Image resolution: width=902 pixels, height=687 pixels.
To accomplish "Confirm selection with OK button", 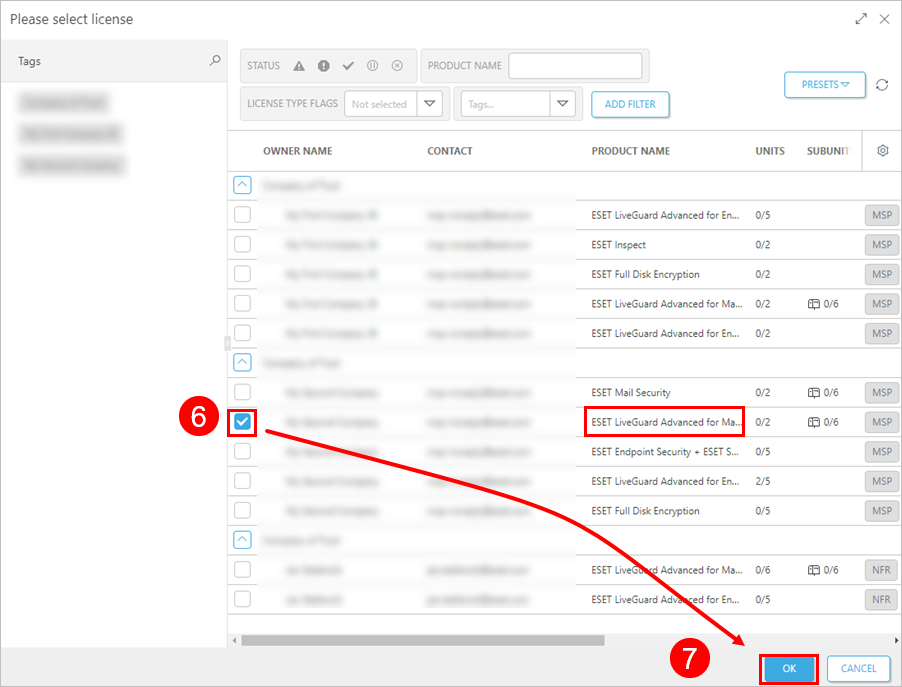I will click(789, 669).
